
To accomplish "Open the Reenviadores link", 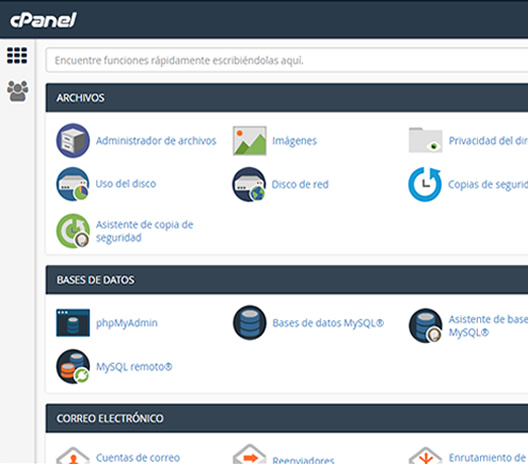I will click(303, 460).
